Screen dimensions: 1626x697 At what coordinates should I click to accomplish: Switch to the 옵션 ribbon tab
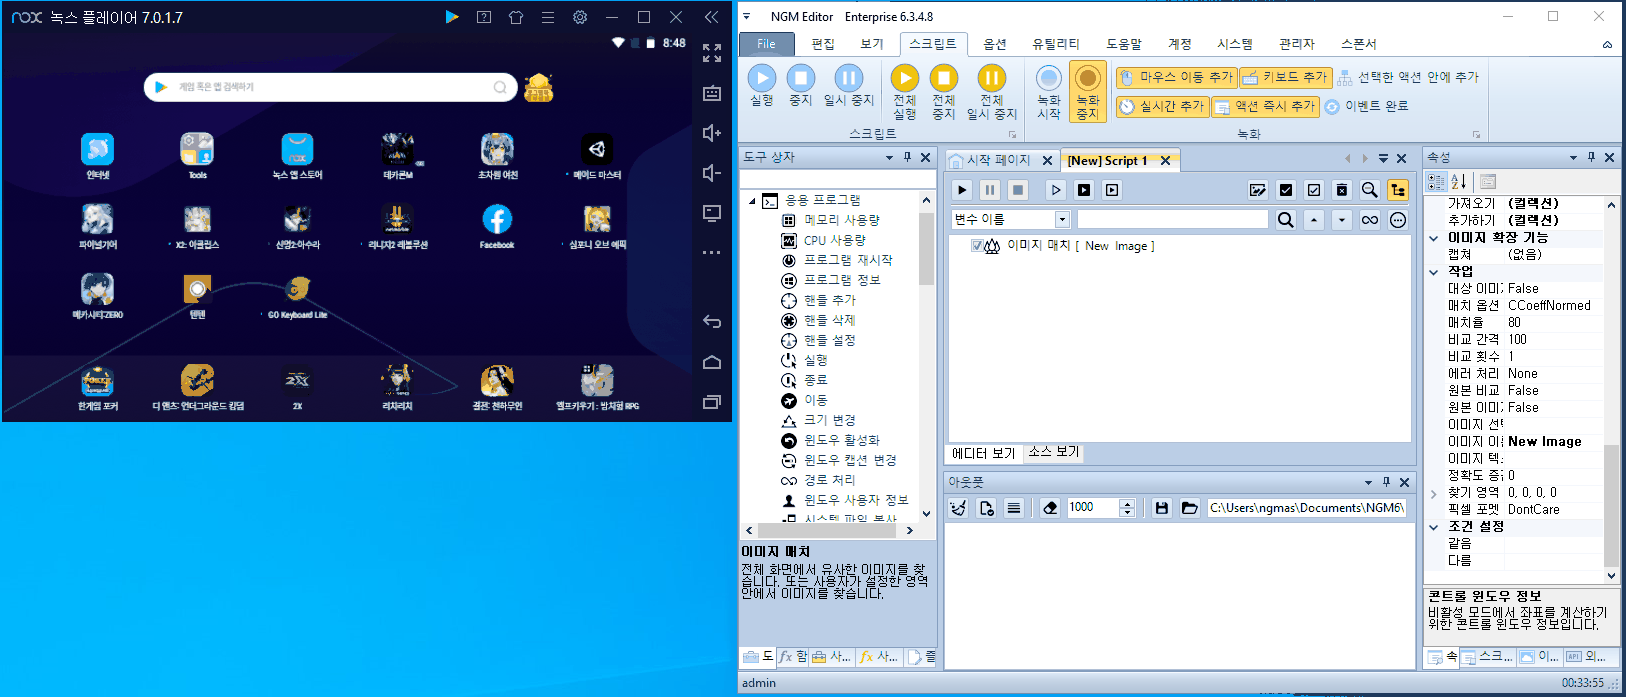tap(995, 44)
